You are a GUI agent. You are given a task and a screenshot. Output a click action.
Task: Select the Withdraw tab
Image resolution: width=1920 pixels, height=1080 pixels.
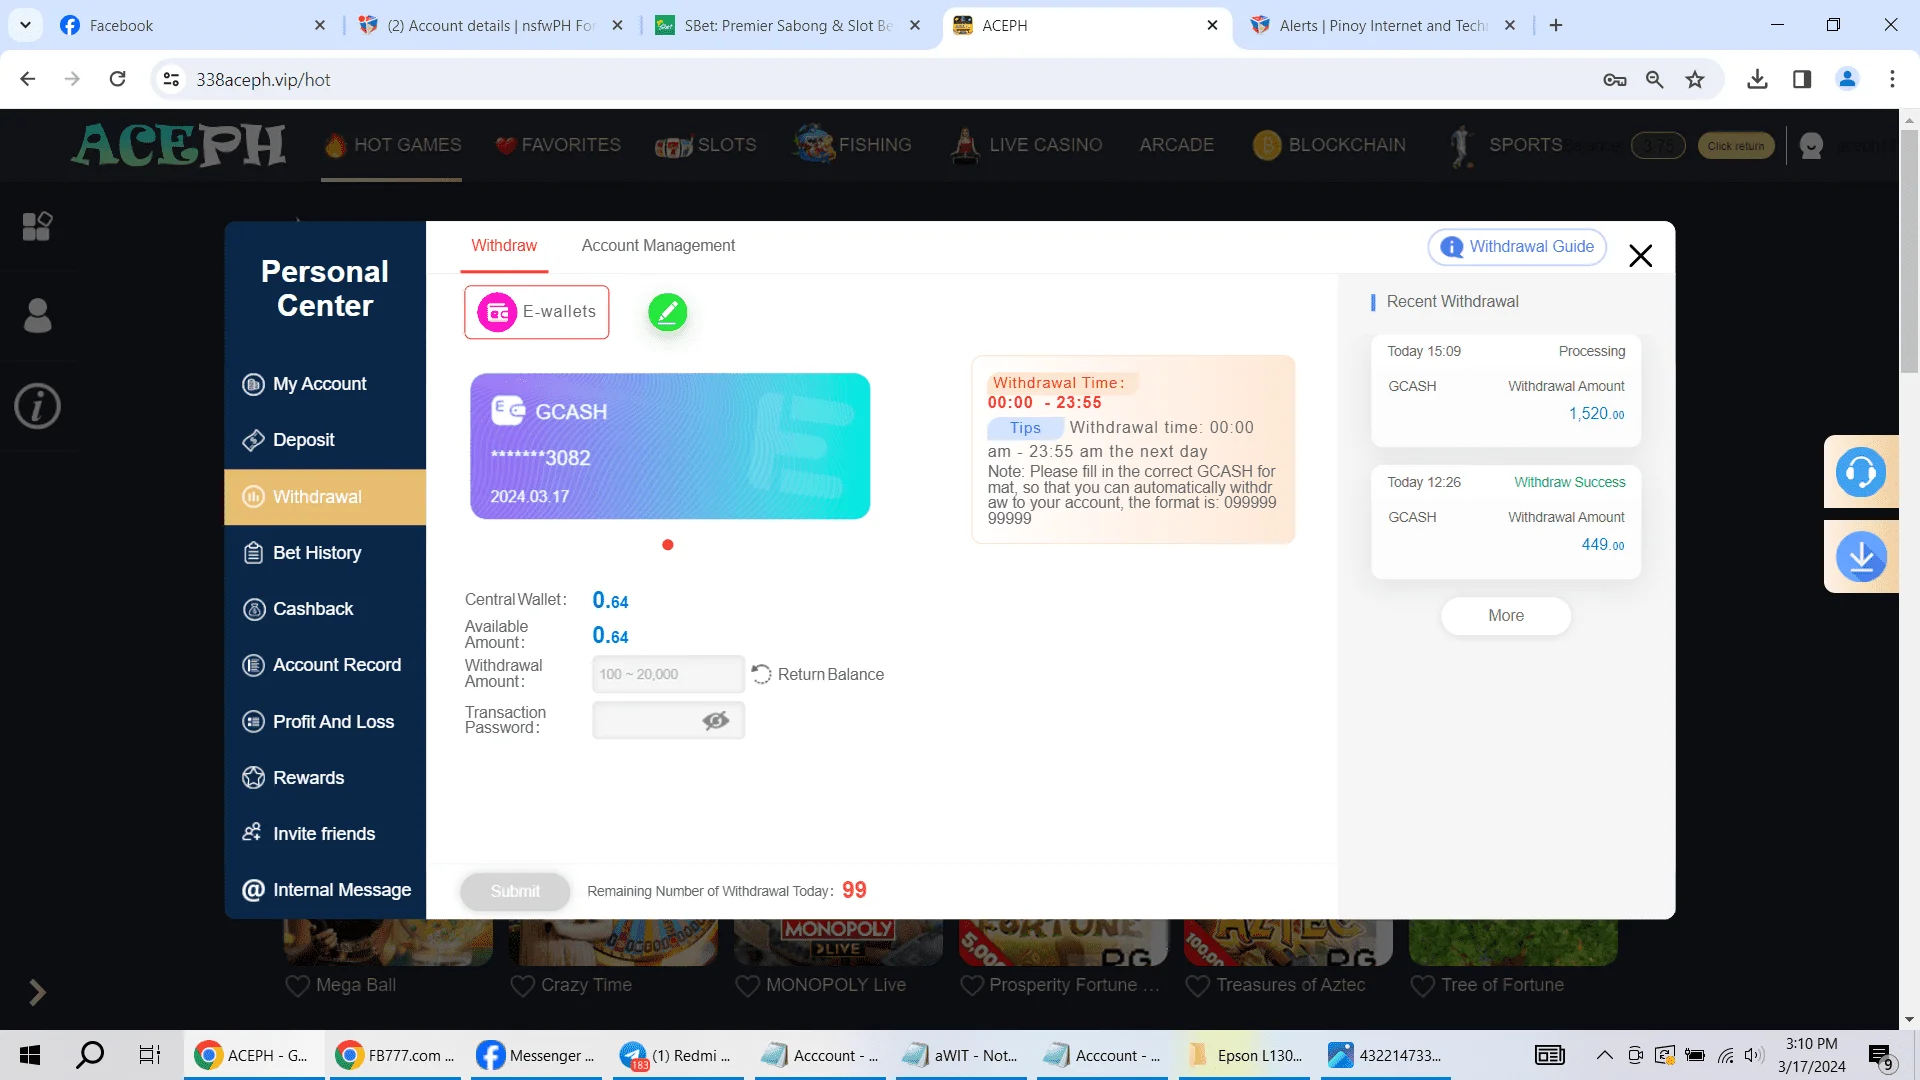pyautogui.click(x=504, y=246)
